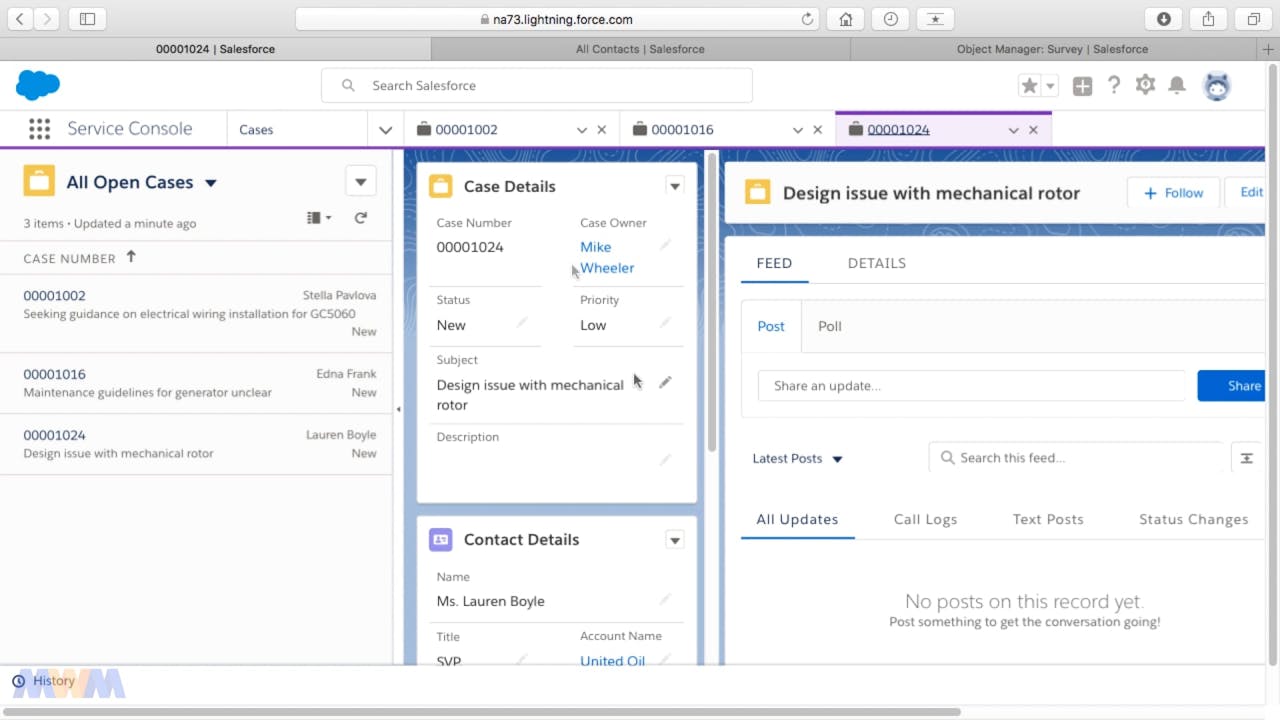Click the History clock icon
This screenshot has height=720, width=1280.
[x=18, y=681]
